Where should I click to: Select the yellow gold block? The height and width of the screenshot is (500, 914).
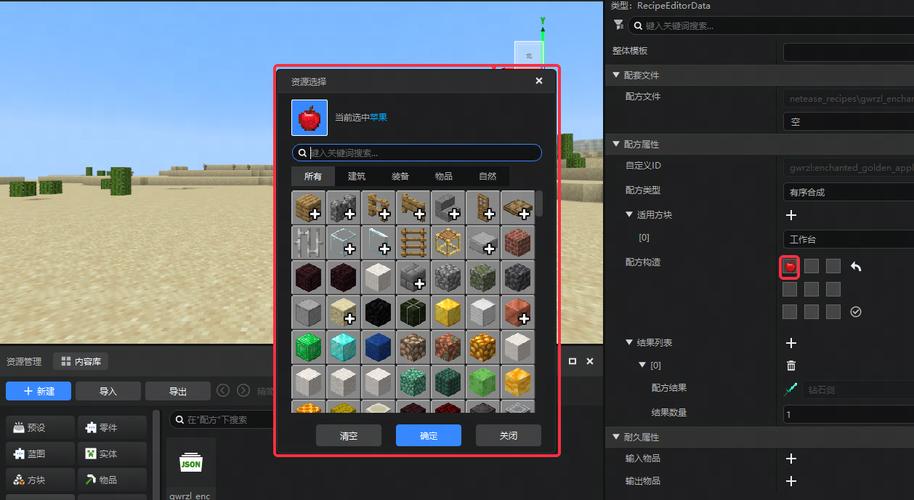point(448,312)
